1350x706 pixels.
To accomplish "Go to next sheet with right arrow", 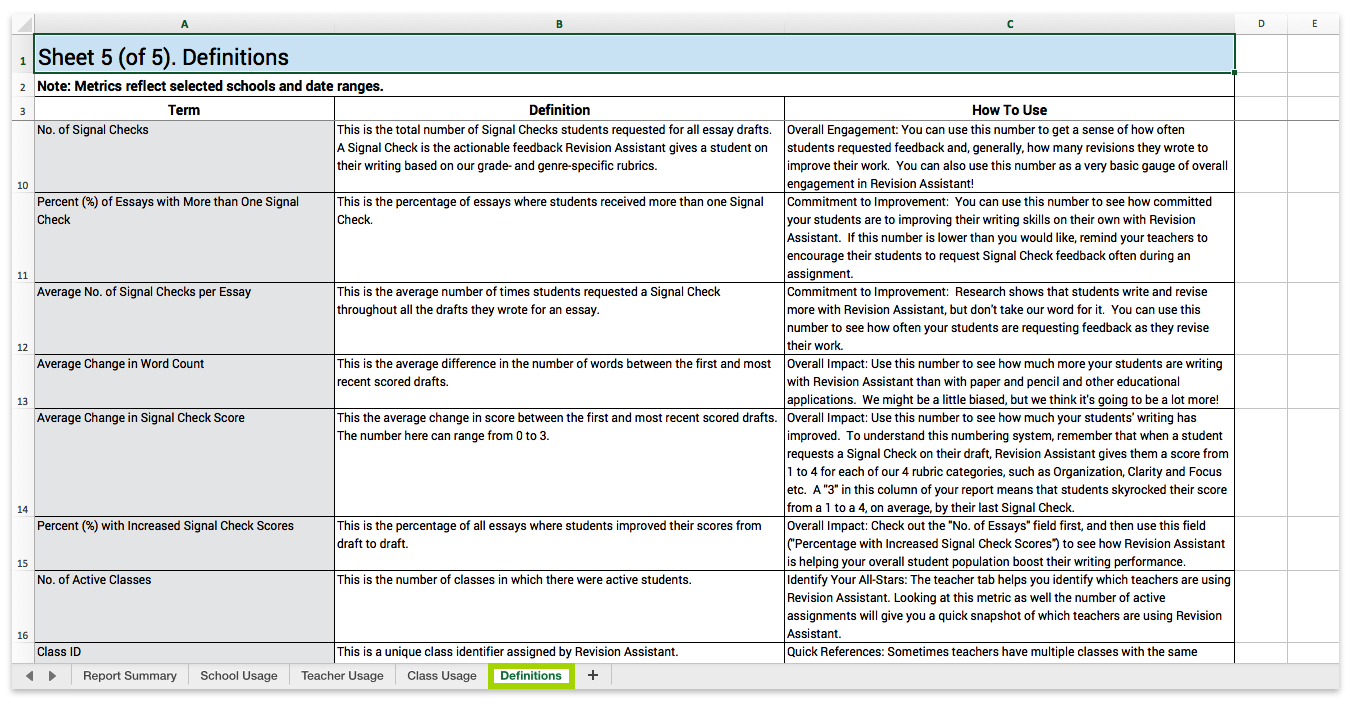I will point(52,676).
